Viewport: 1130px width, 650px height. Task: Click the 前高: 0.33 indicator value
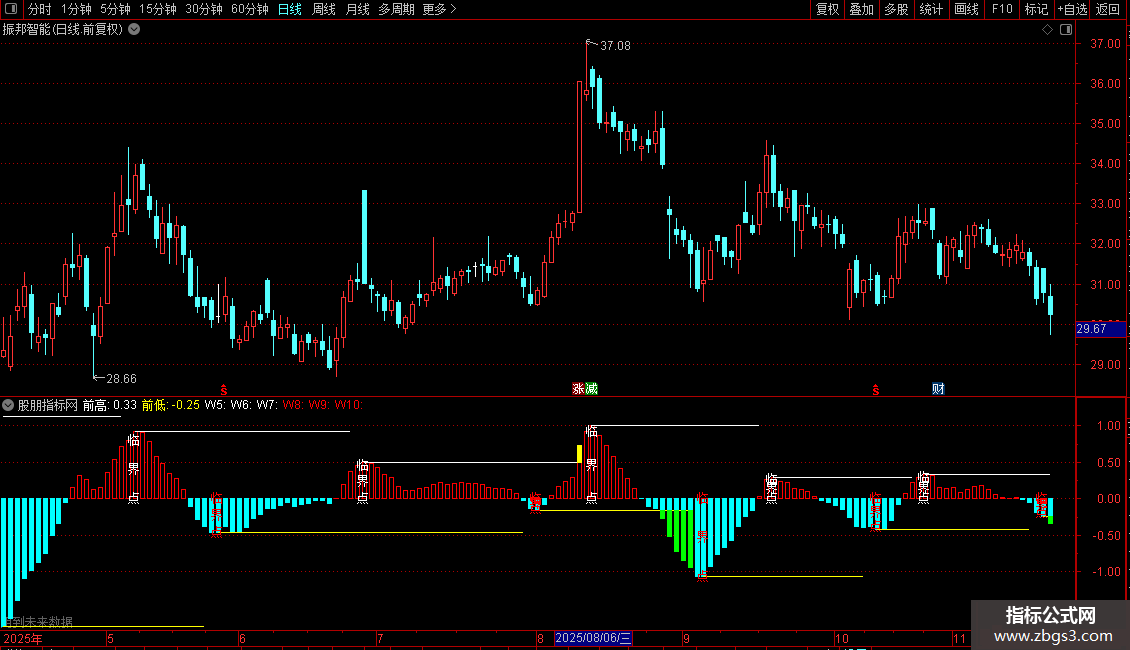110,405
